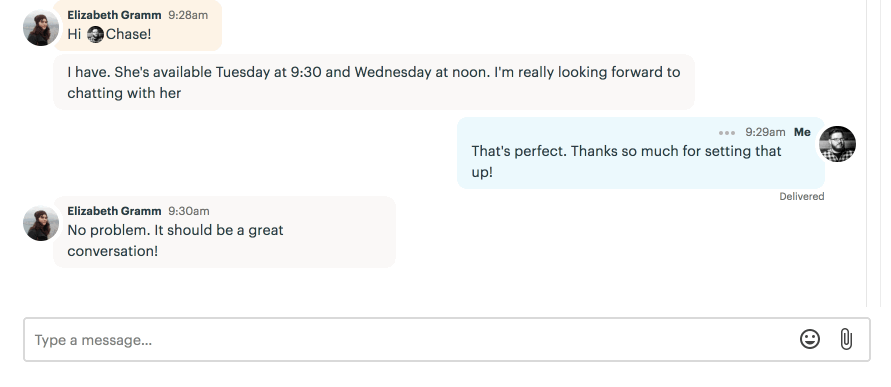Select the Tuesday at 9:30 availability message
The height and width of the screenshot is (387, 891).
pos(374,82)
